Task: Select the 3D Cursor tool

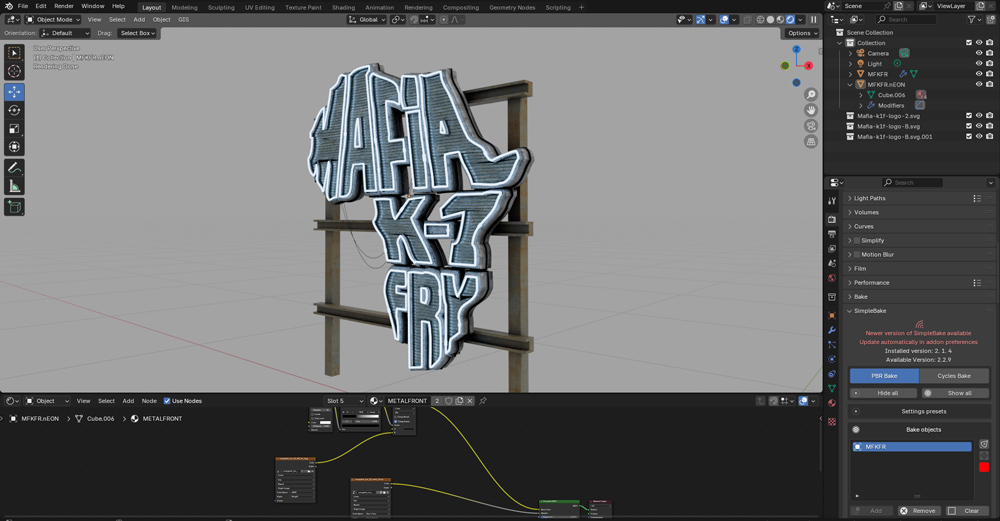Action: 14,71
